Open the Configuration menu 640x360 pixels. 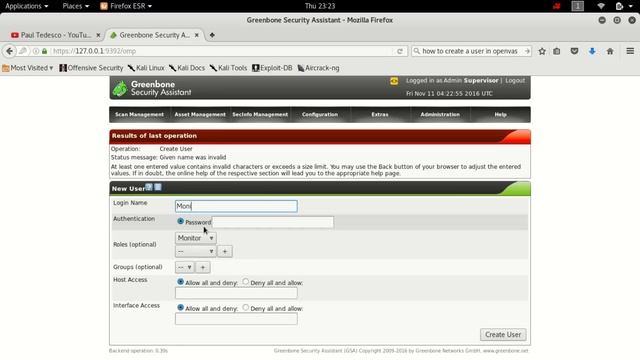pyautogui.click(x=320, y=115)
